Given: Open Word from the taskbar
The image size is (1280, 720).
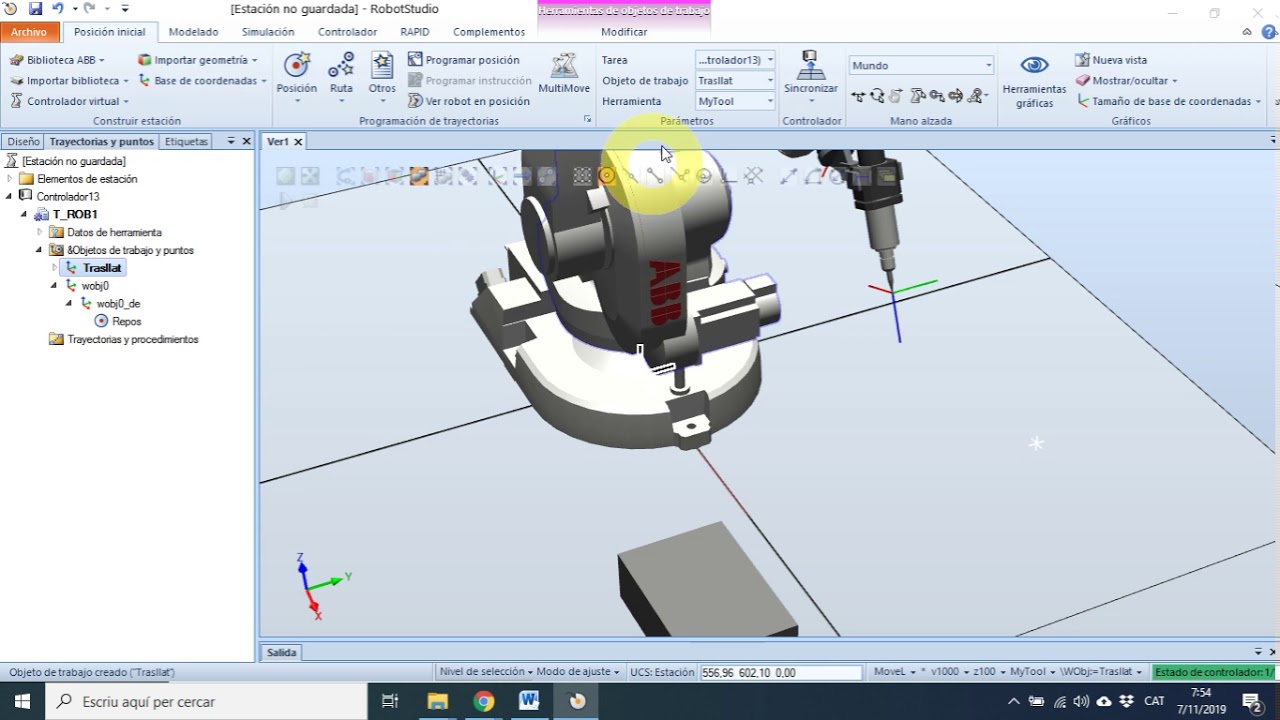Looking at the screenshot, I should coord(530,701).
